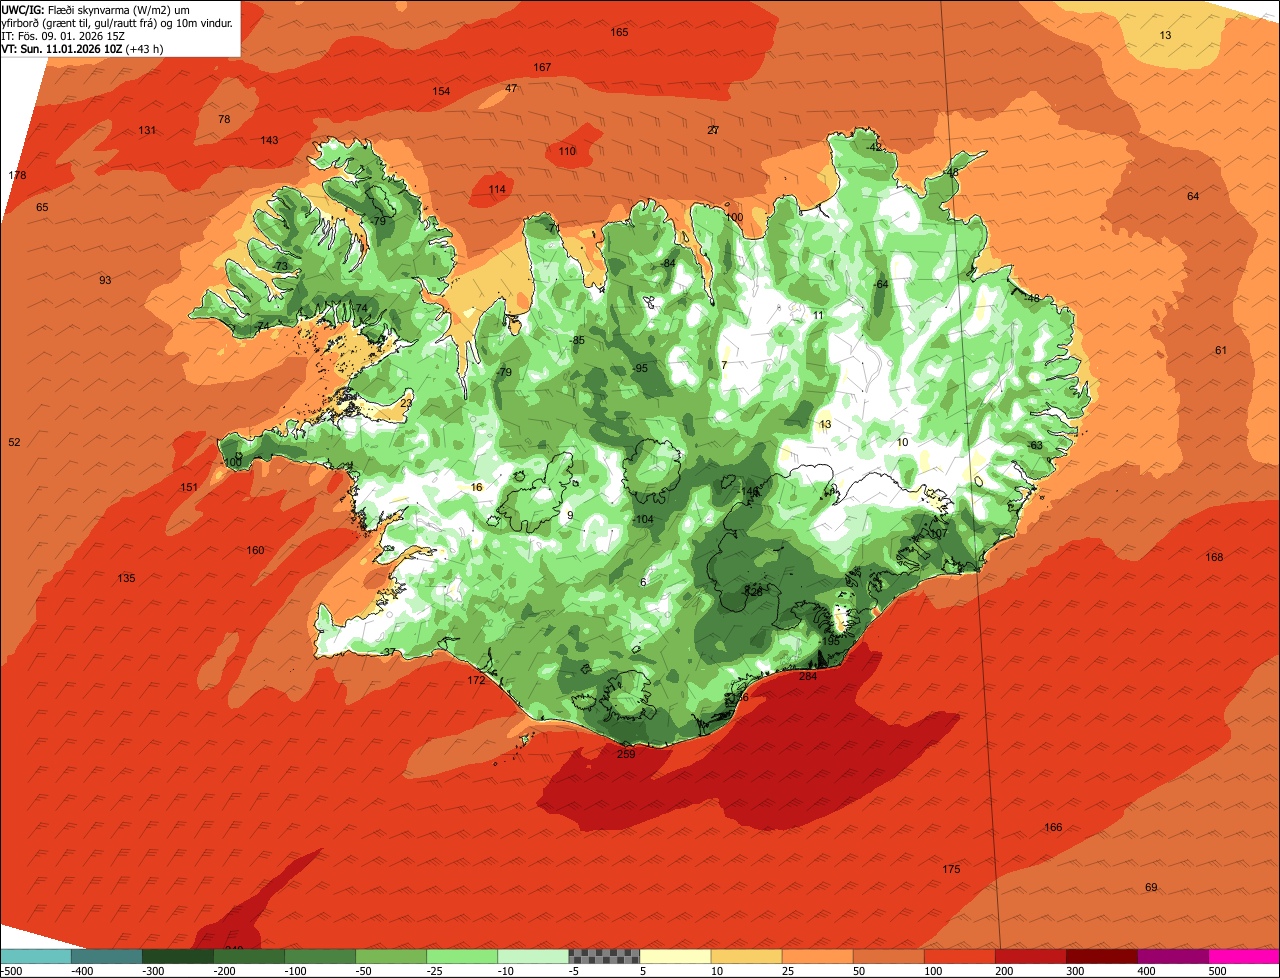Select the inland value -84
Screen dimensions: 1280x978
click(668, 263)
